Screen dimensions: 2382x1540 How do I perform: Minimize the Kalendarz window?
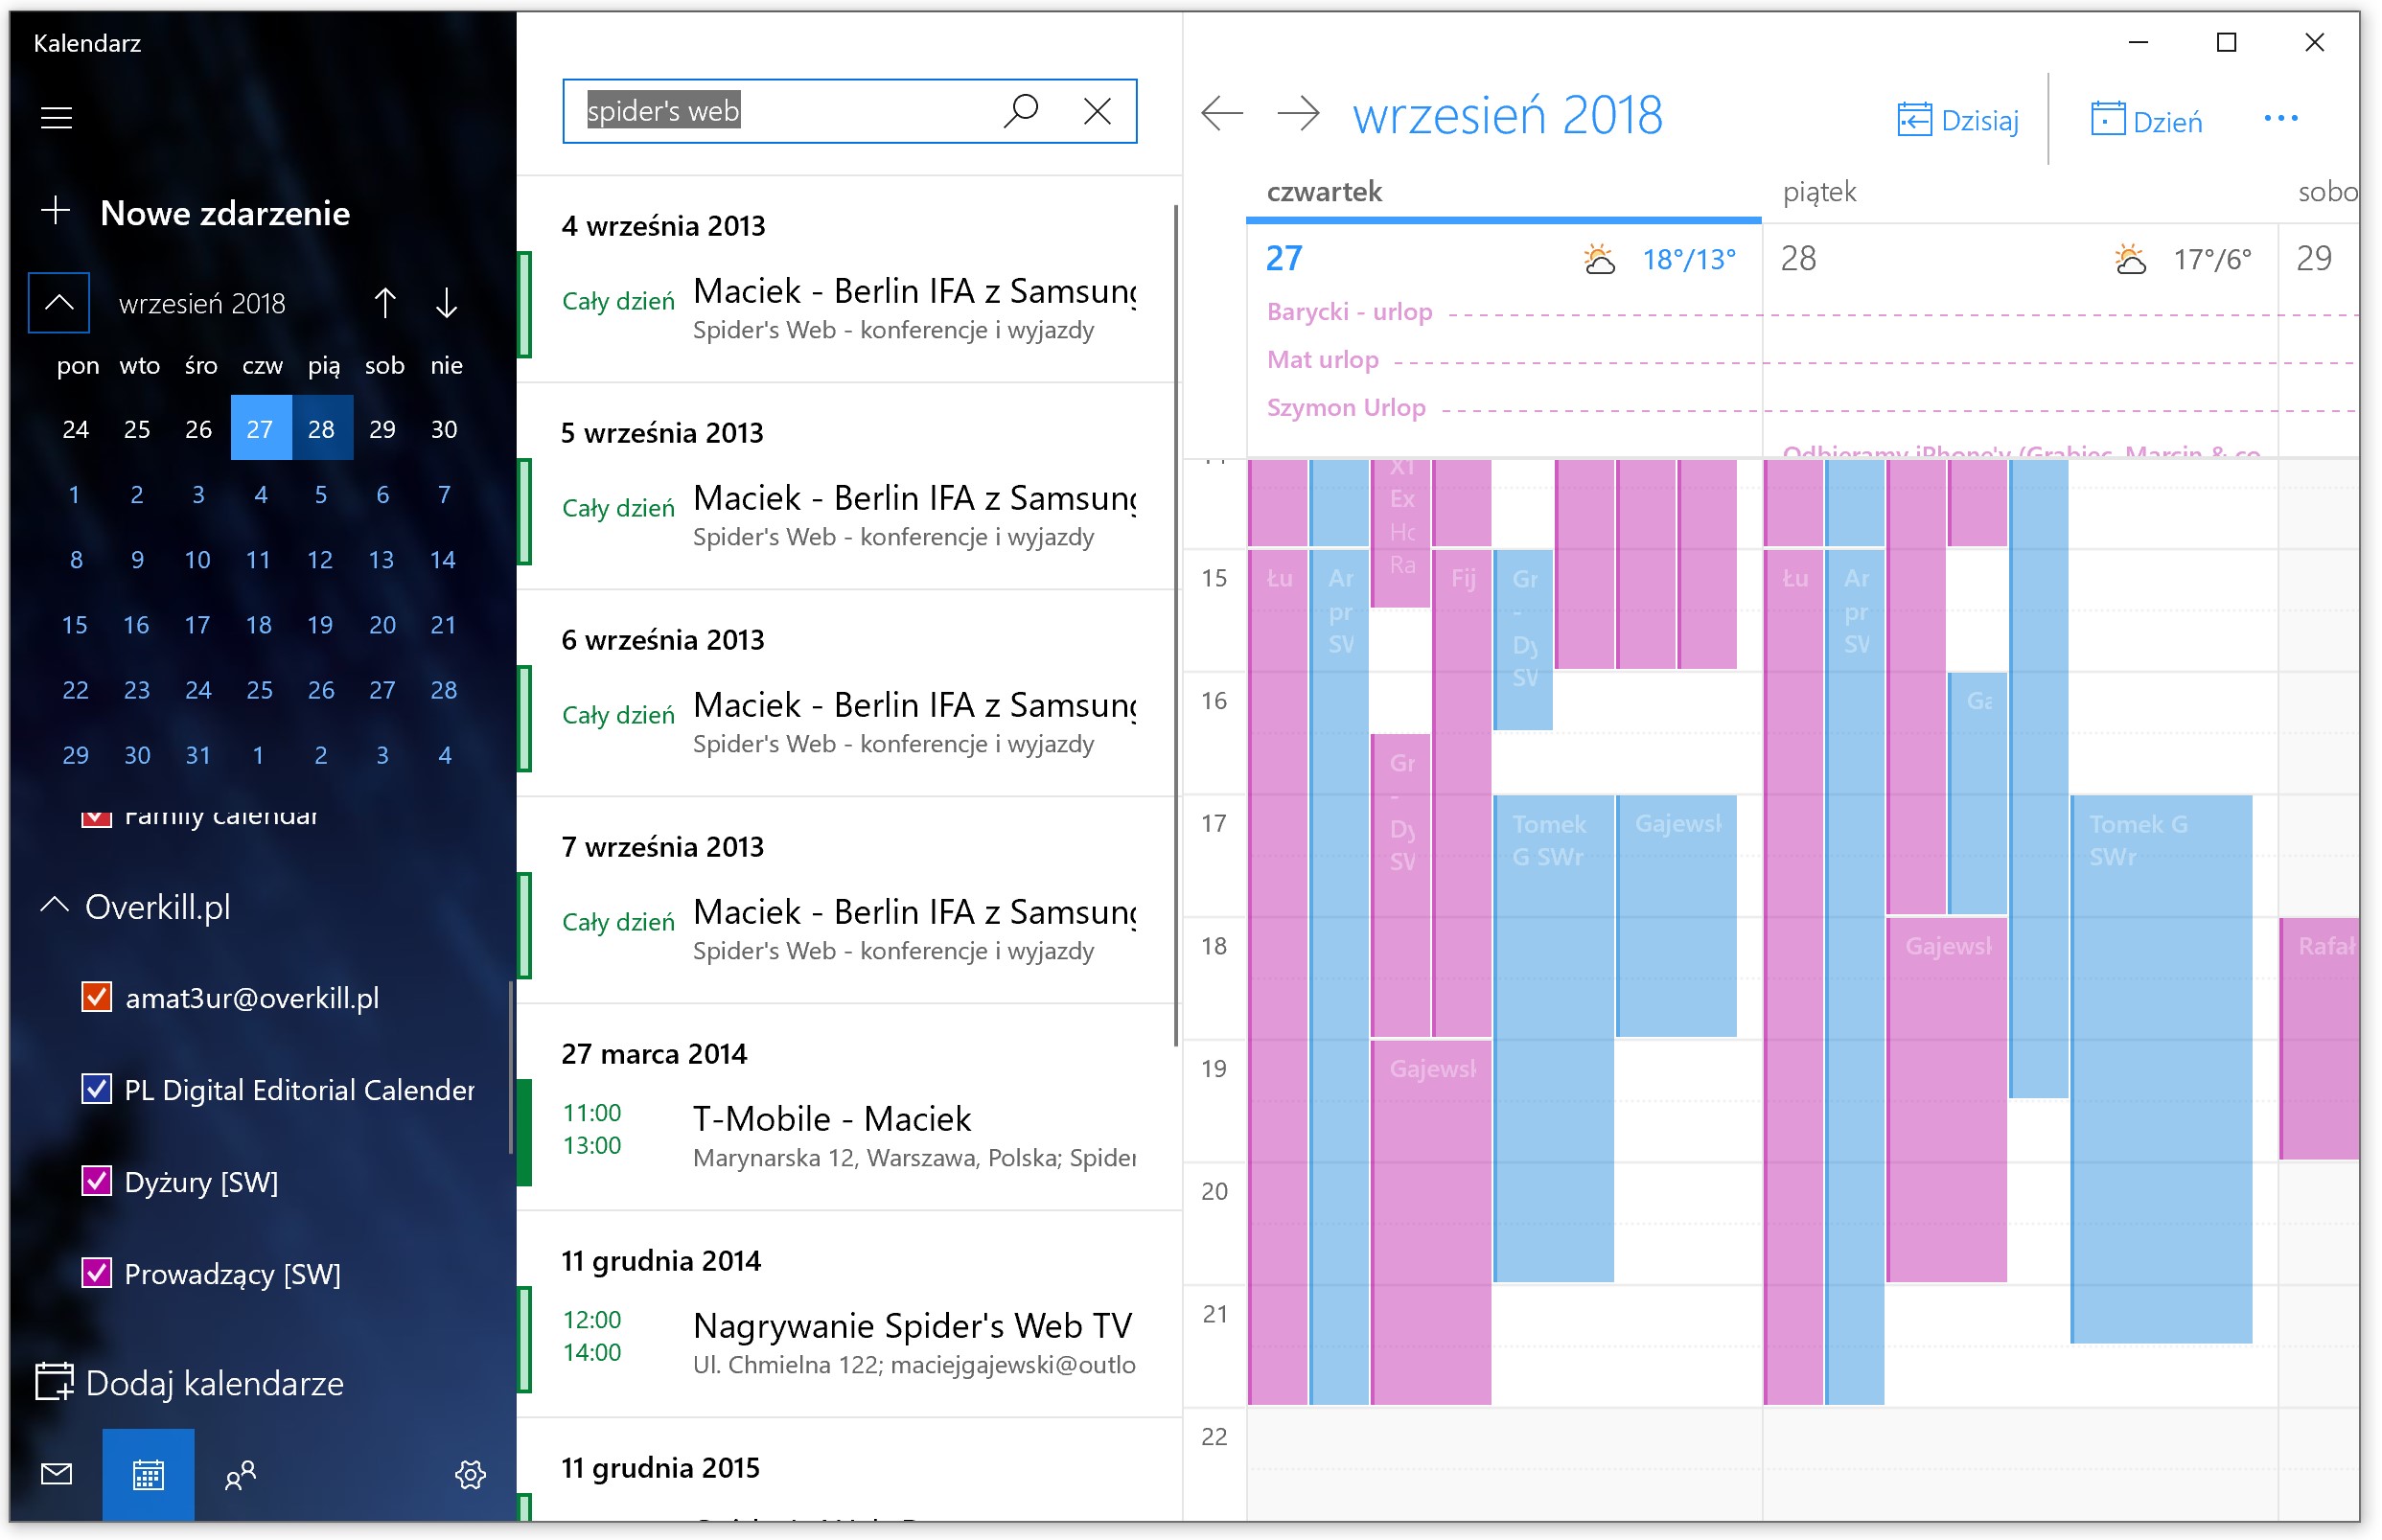tap(2138, 42)
